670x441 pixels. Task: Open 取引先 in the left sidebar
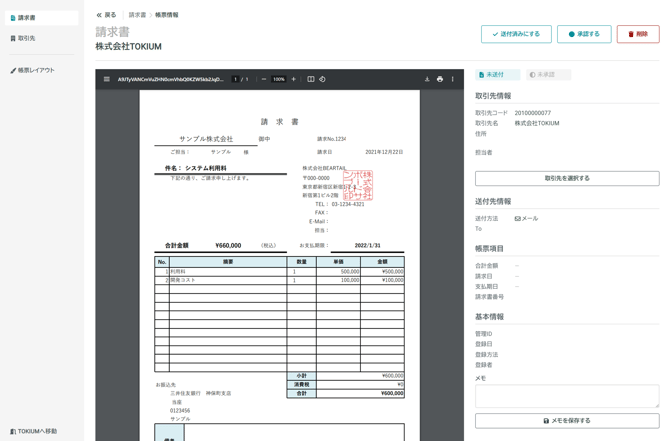39,38
